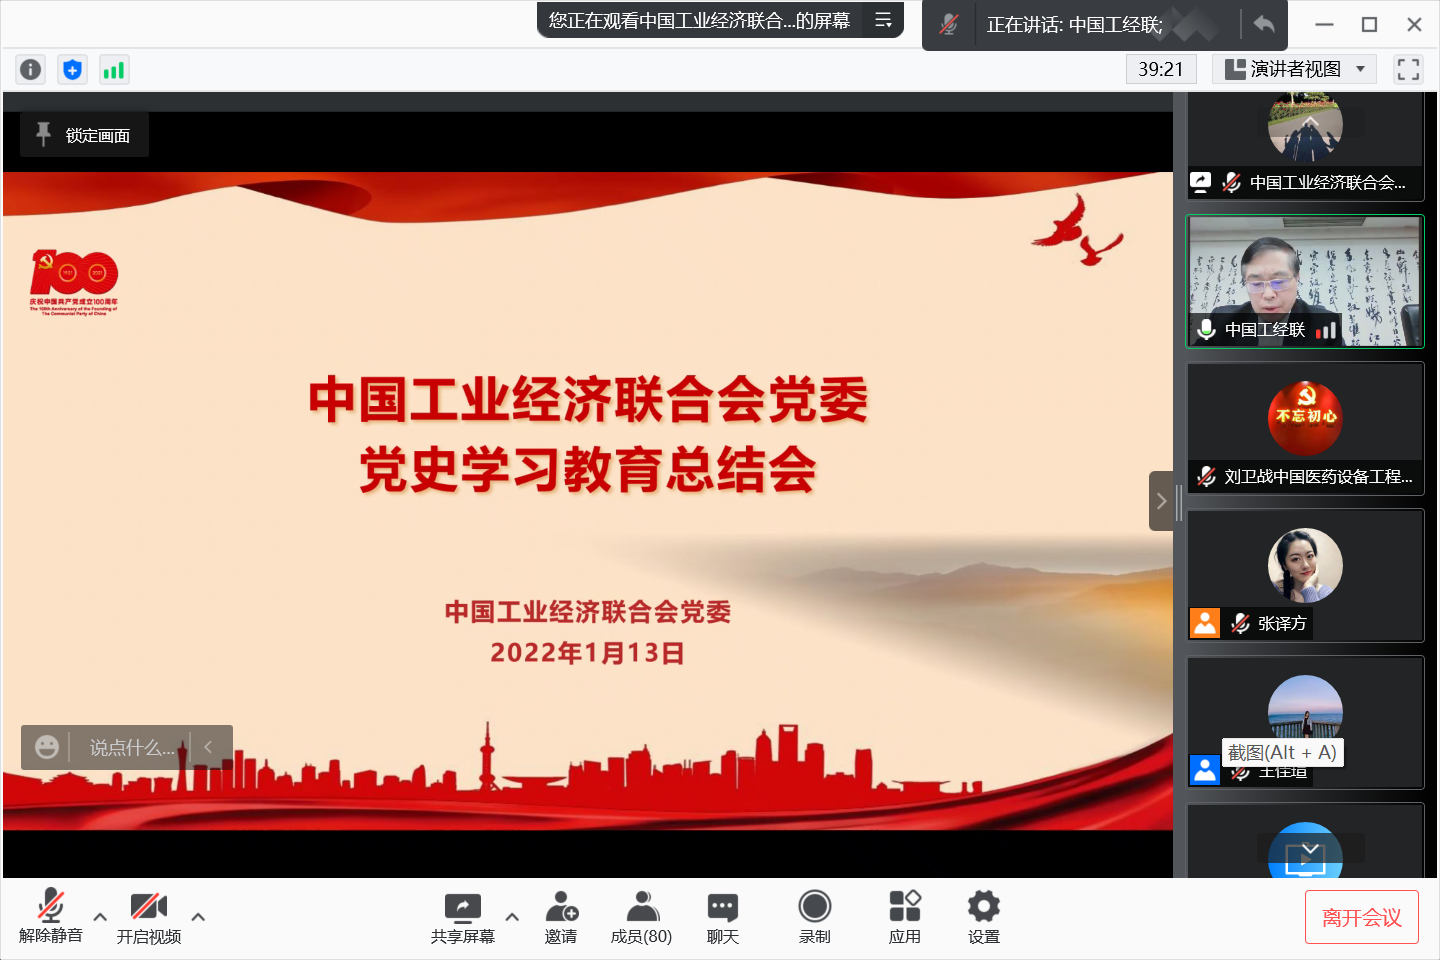Open meeting 设置 settings
The width and height of the screenshot is (1440, 960).
(983, 916)
